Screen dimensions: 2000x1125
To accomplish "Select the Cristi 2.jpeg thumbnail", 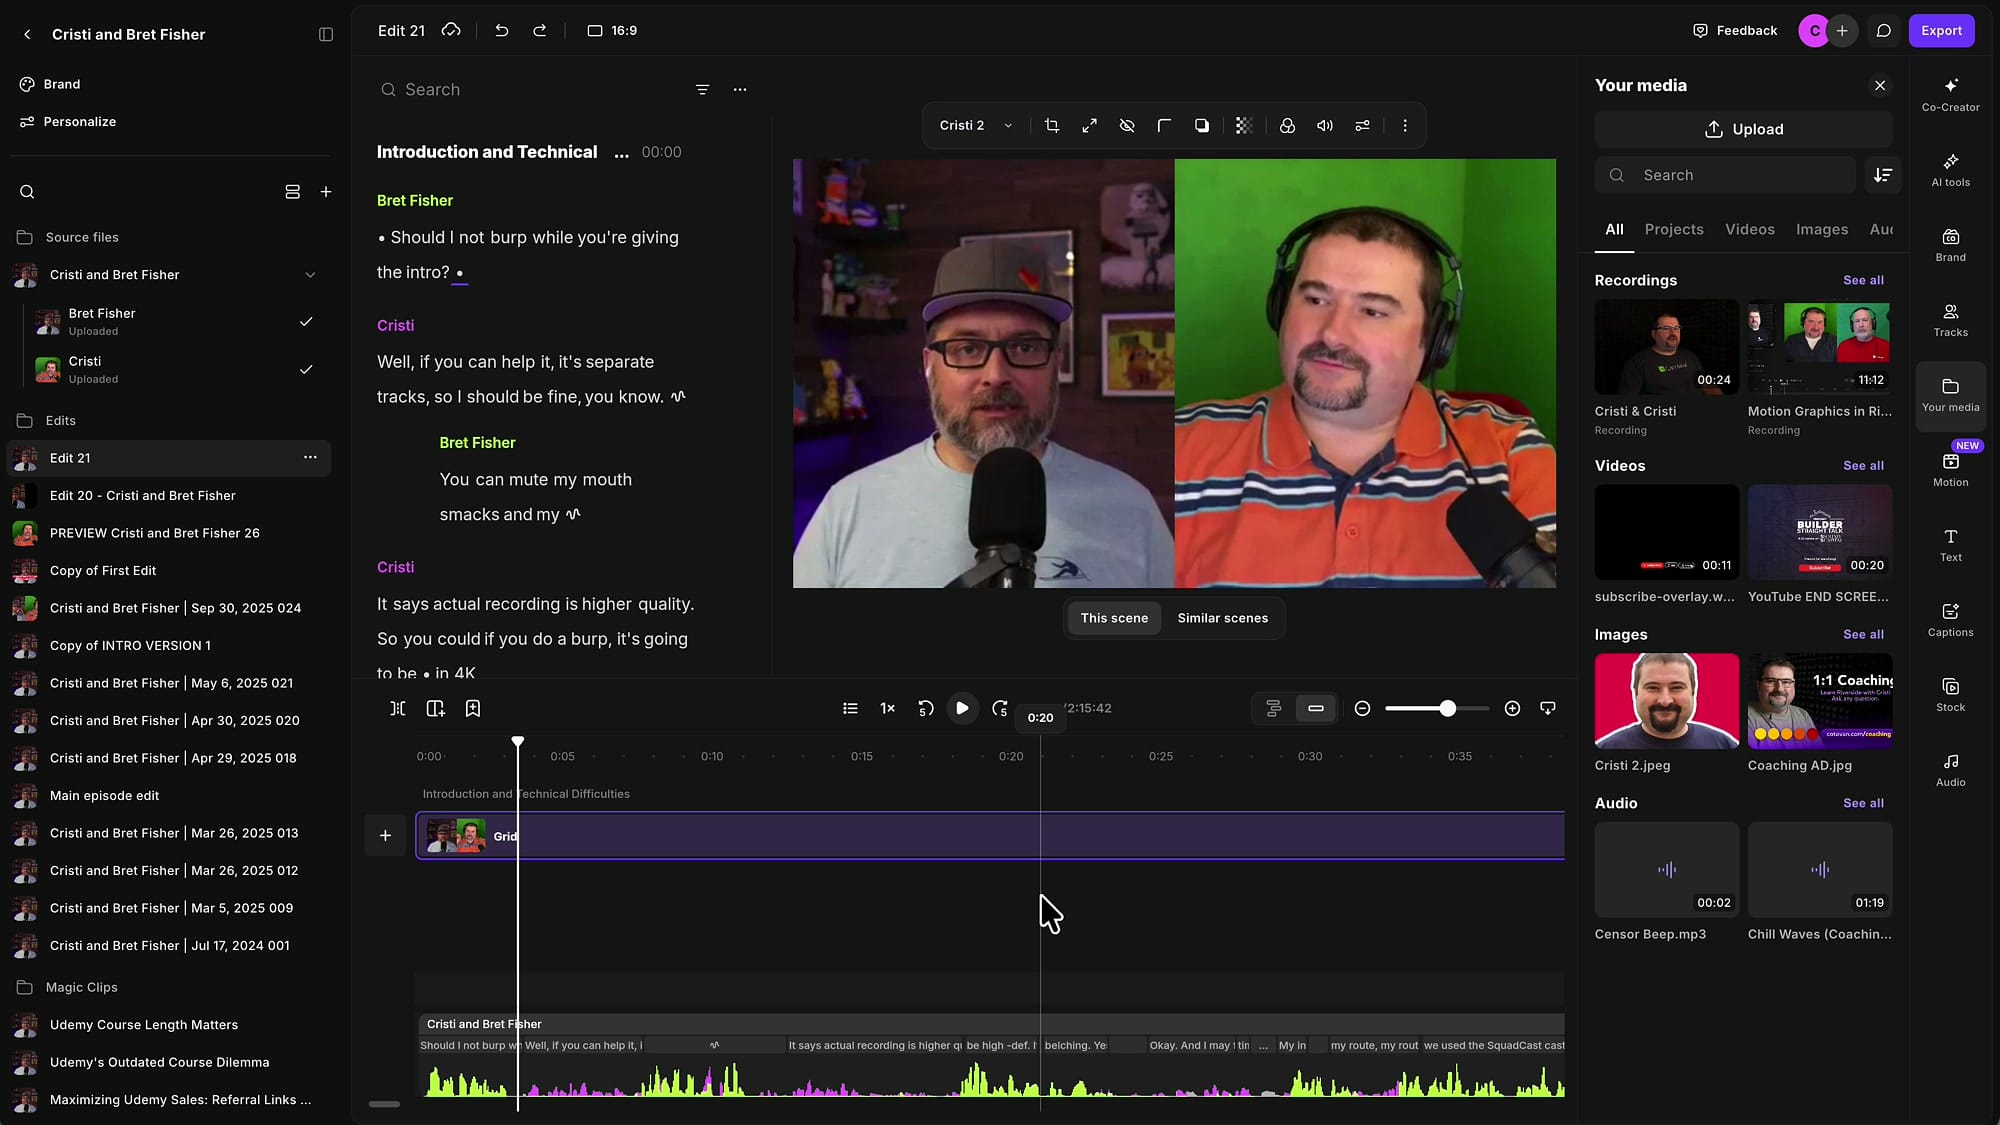I will point(1666,700).
